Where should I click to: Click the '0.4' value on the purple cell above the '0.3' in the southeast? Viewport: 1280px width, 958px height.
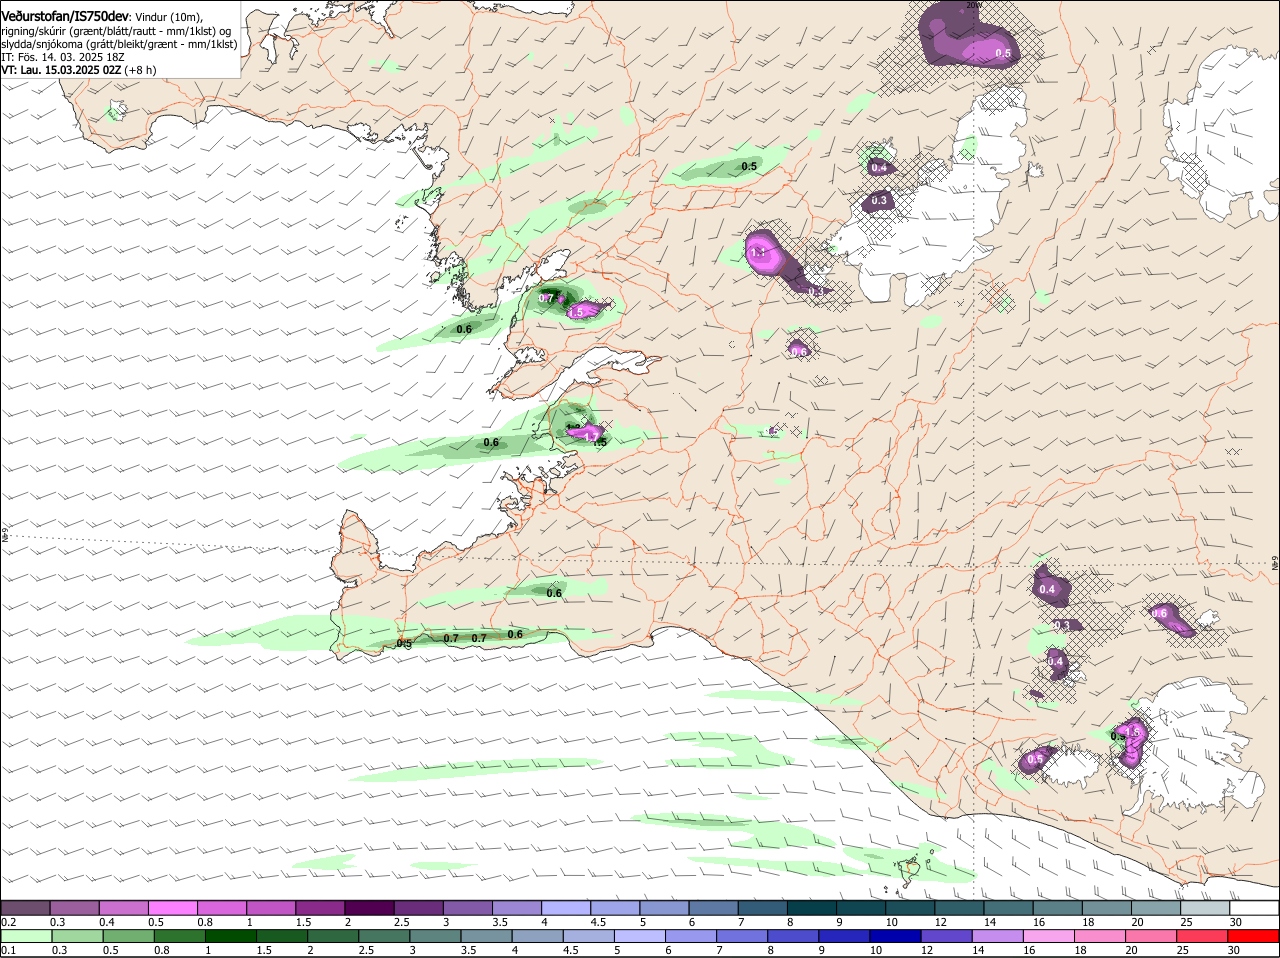(1047, 589)
